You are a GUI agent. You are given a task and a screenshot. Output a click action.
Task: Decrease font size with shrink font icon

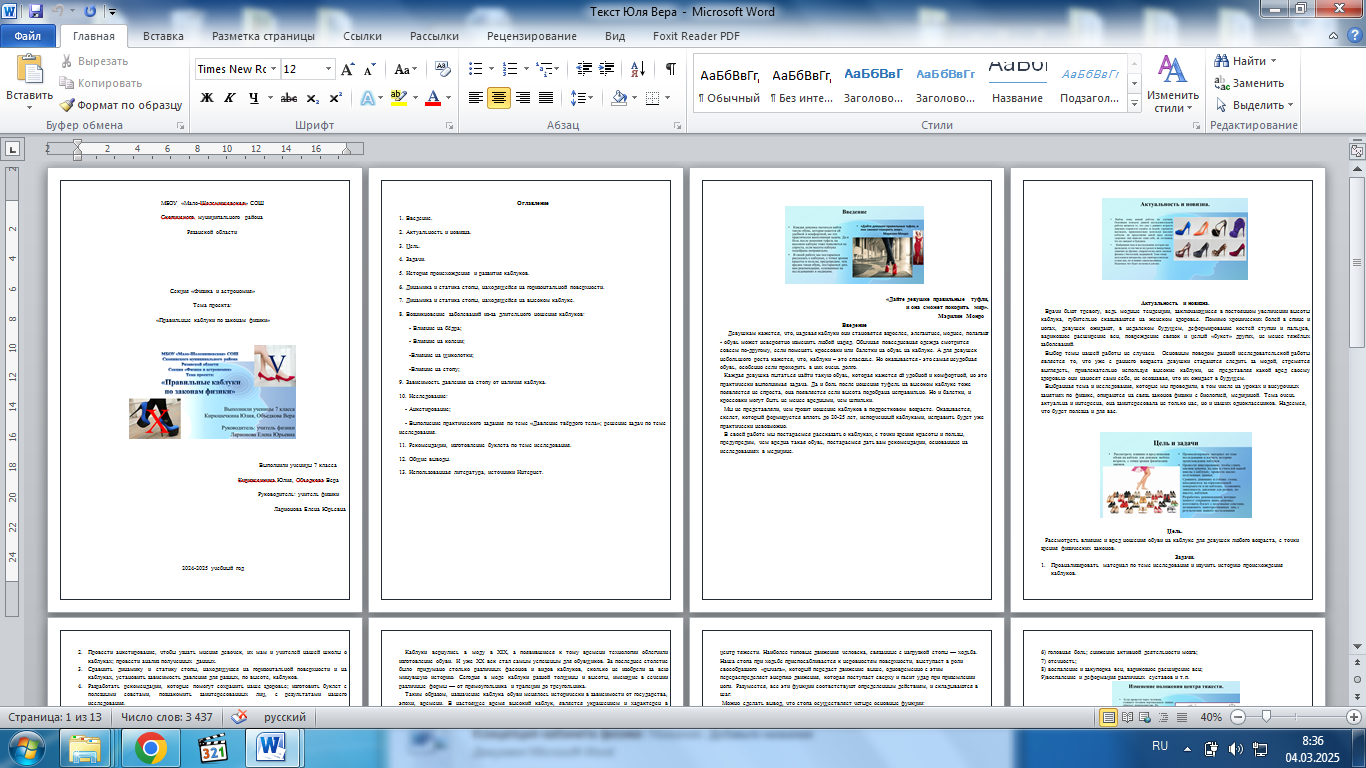tap(369, 70)
